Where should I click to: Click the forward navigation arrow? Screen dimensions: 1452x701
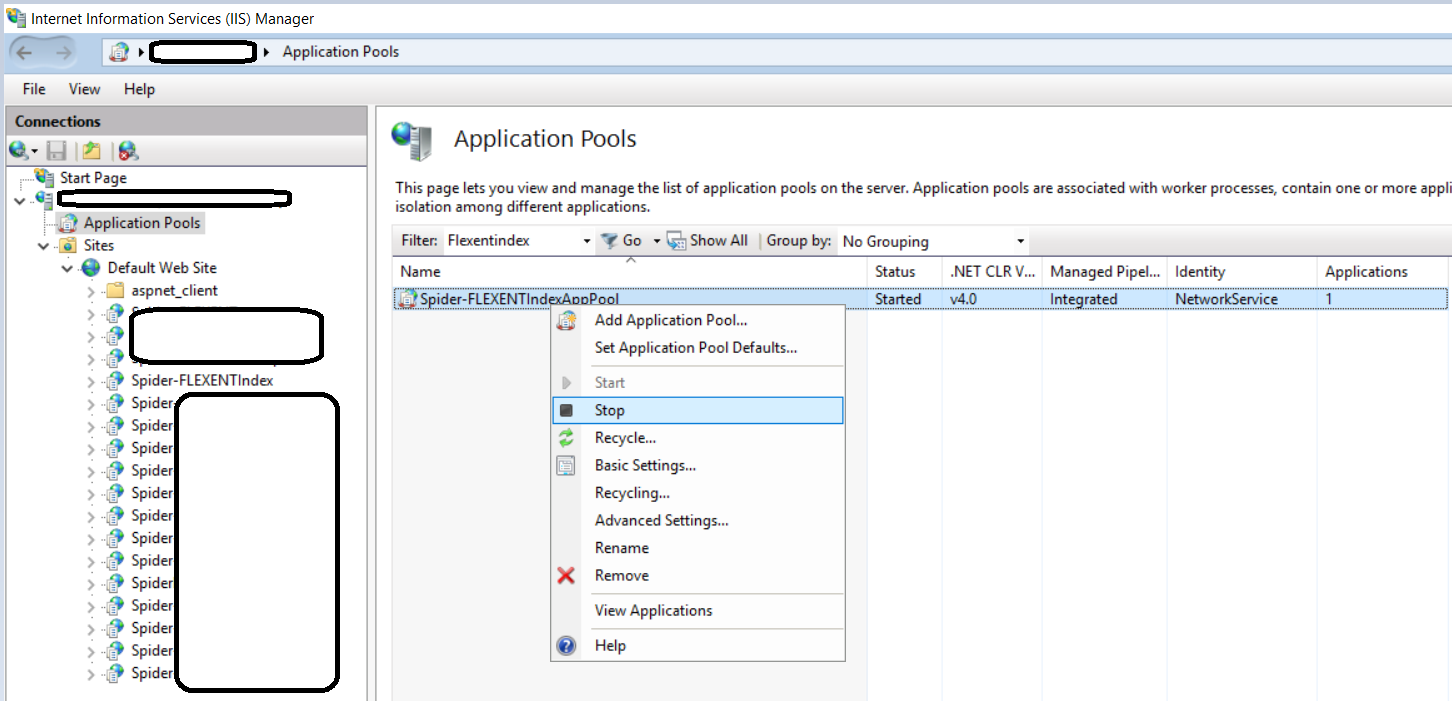click(63, 52)
